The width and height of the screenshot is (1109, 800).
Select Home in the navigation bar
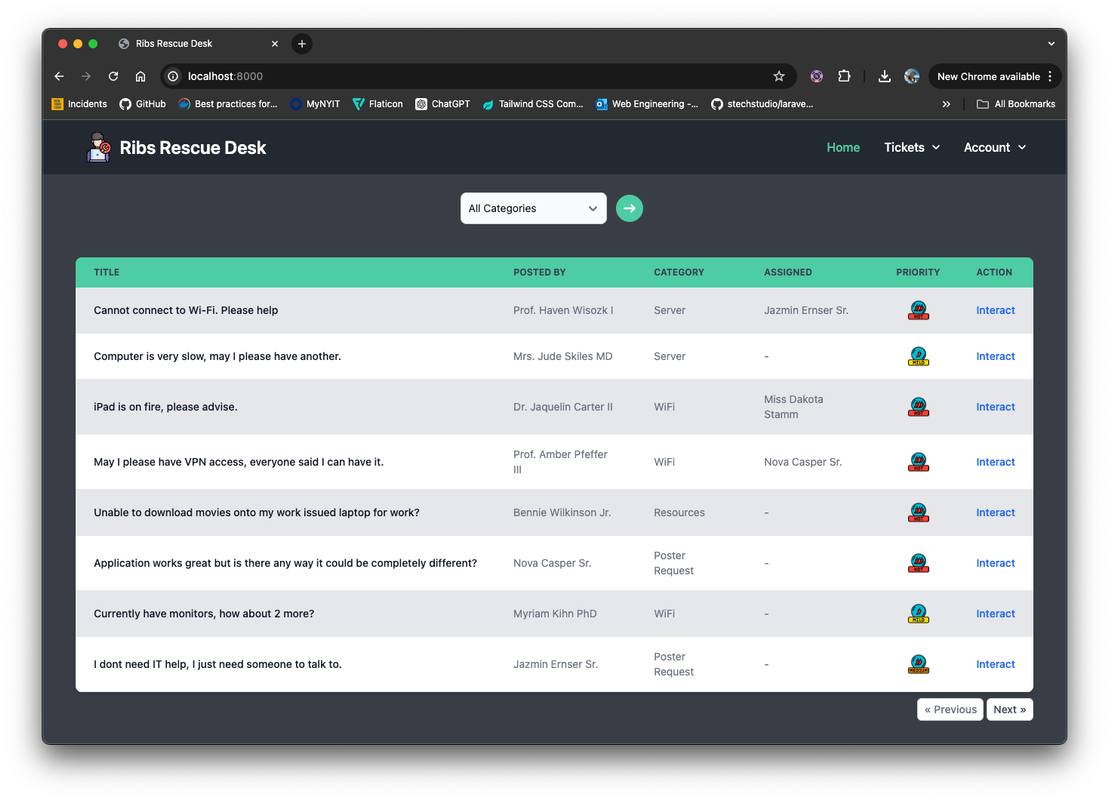(x=843, y=147)
